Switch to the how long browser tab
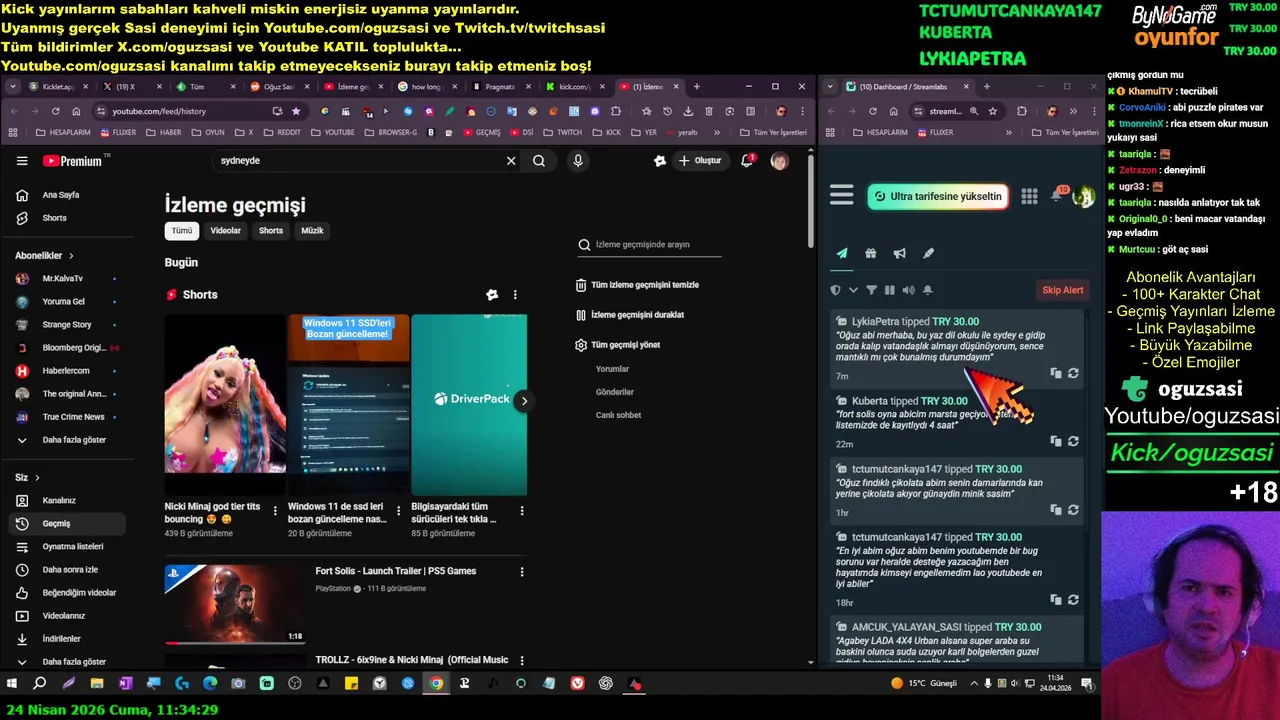1280x720 pixels. [x=425, y=87]
